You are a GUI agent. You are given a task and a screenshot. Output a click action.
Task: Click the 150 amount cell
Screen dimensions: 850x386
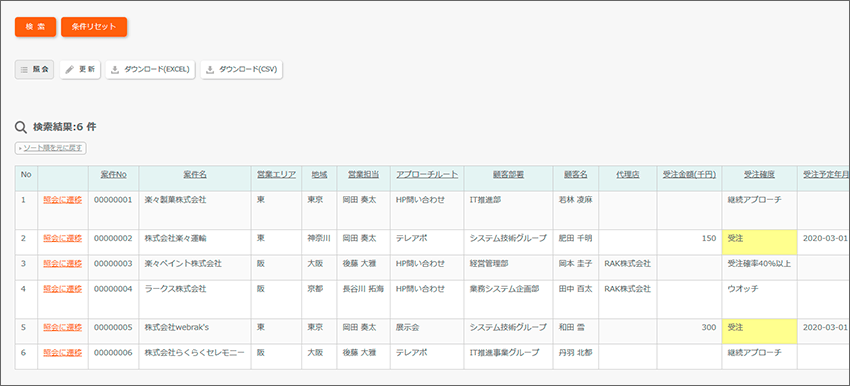(x=689, y=242)
